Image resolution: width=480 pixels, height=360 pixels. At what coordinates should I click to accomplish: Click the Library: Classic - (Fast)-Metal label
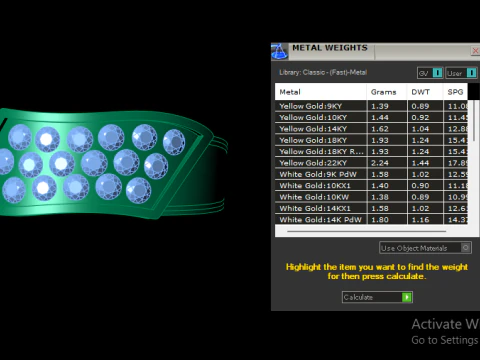tap(323, 72)
